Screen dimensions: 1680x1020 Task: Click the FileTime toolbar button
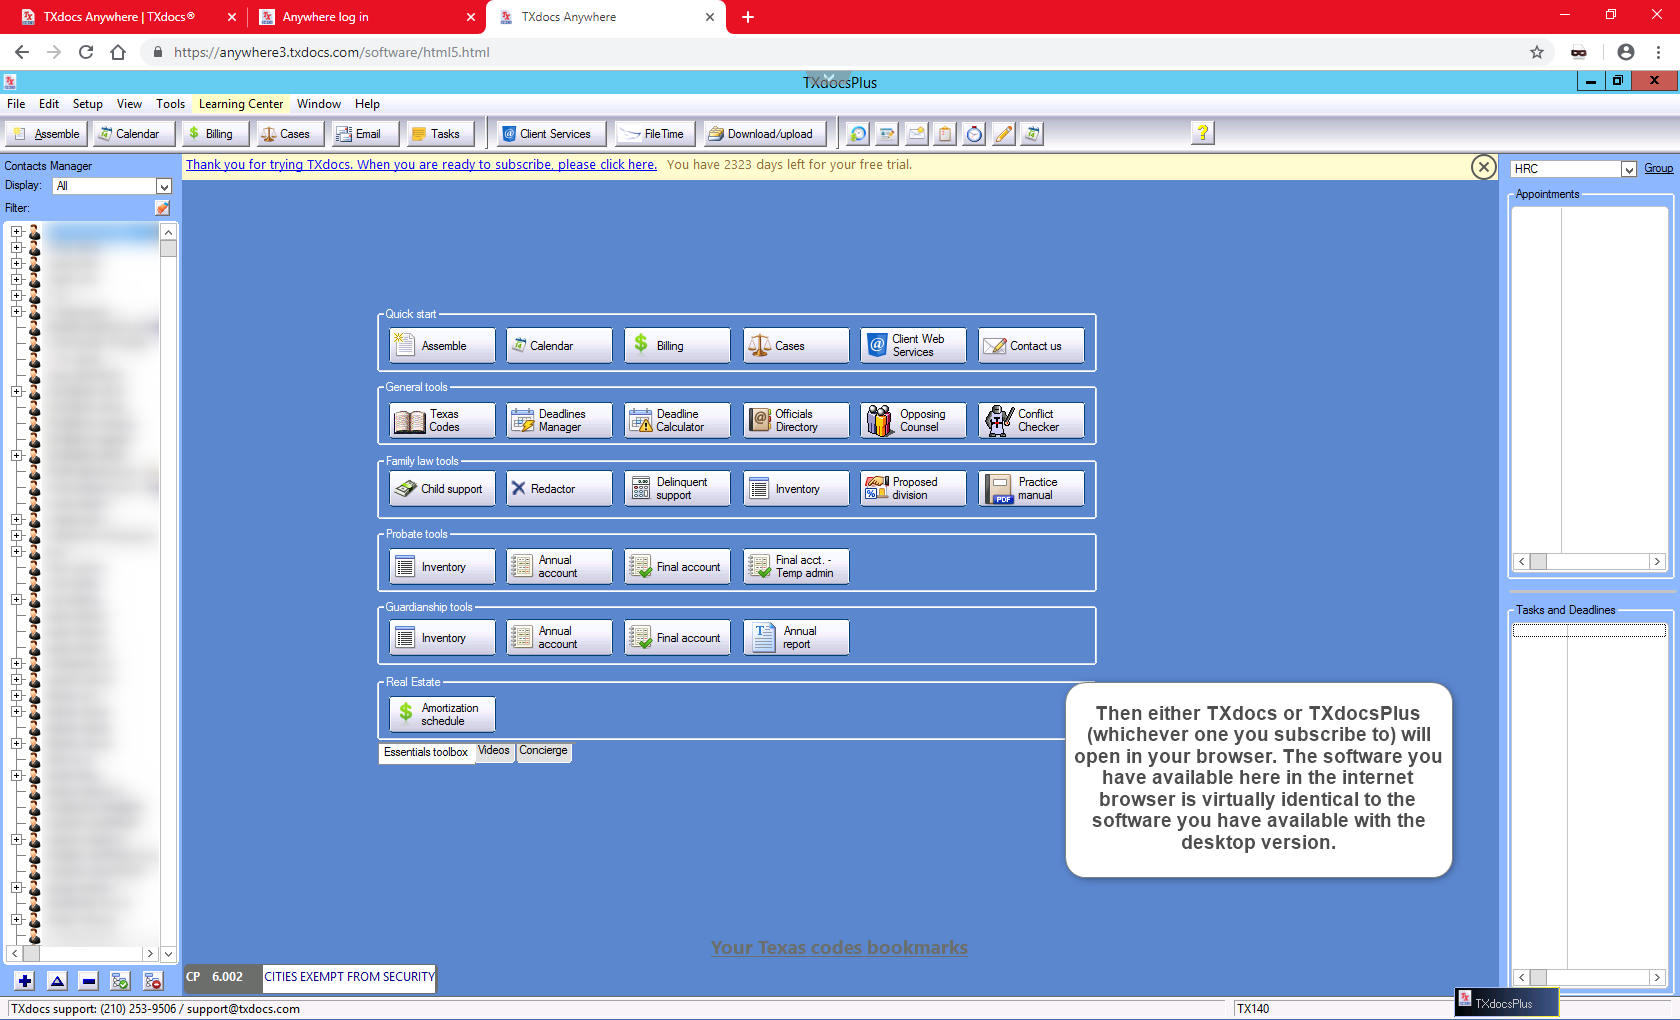(655, 134)
